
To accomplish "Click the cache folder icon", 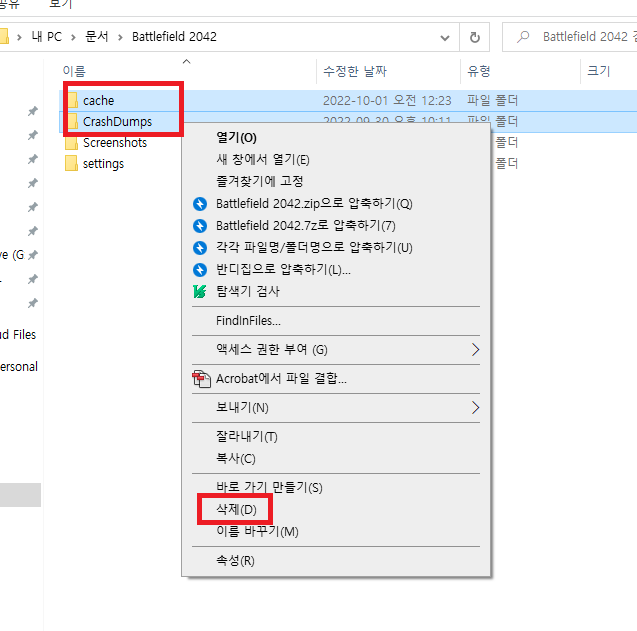I will (x=72, y=100).
